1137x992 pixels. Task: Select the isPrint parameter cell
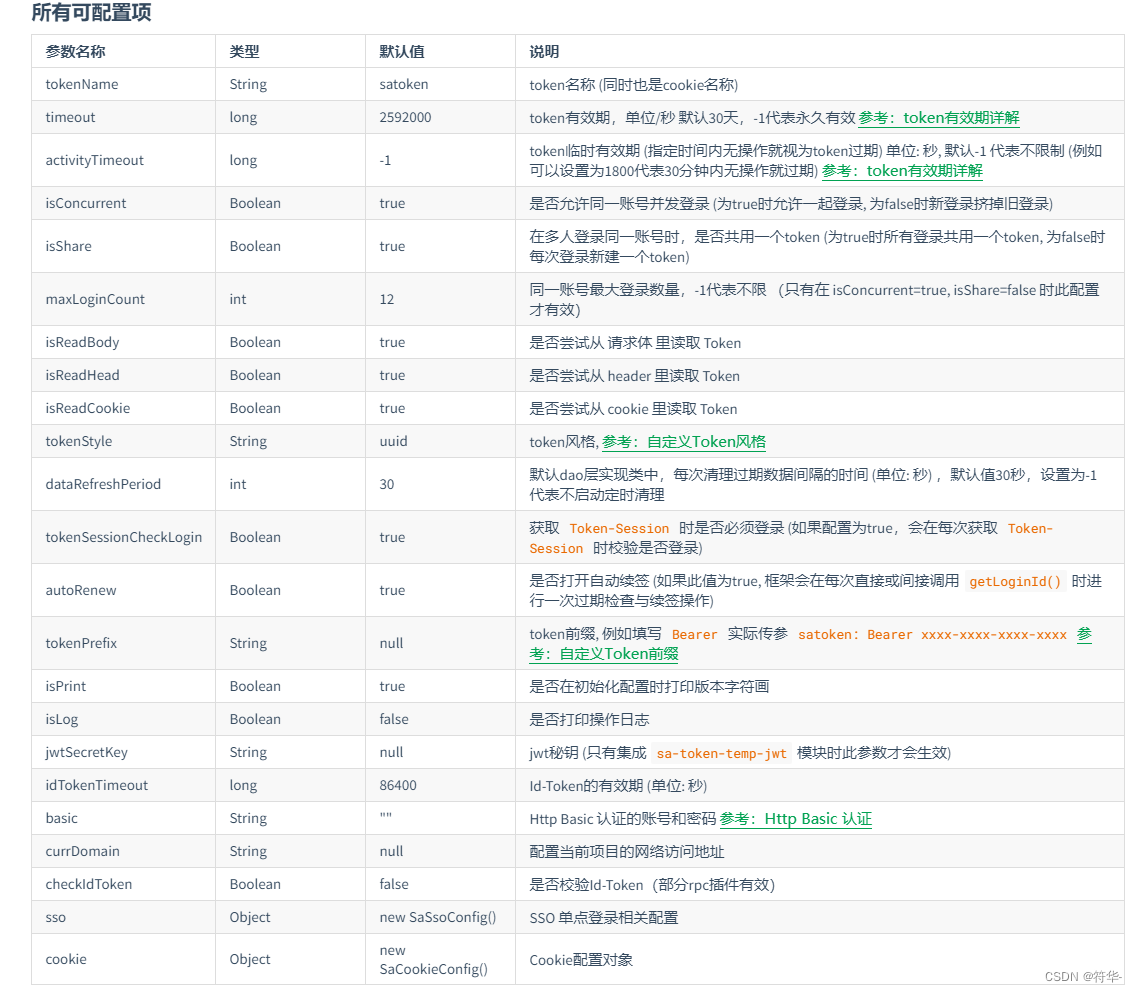[x=123, y=686]
